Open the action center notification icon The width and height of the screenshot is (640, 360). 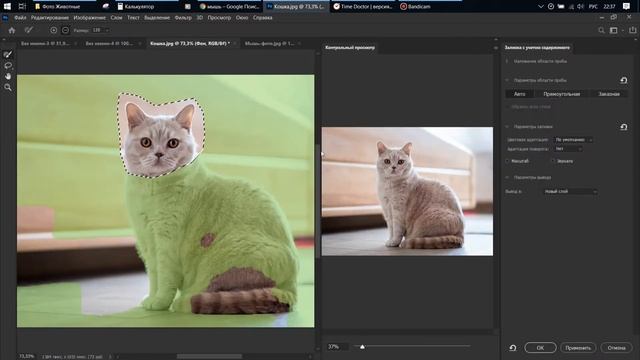627,7
